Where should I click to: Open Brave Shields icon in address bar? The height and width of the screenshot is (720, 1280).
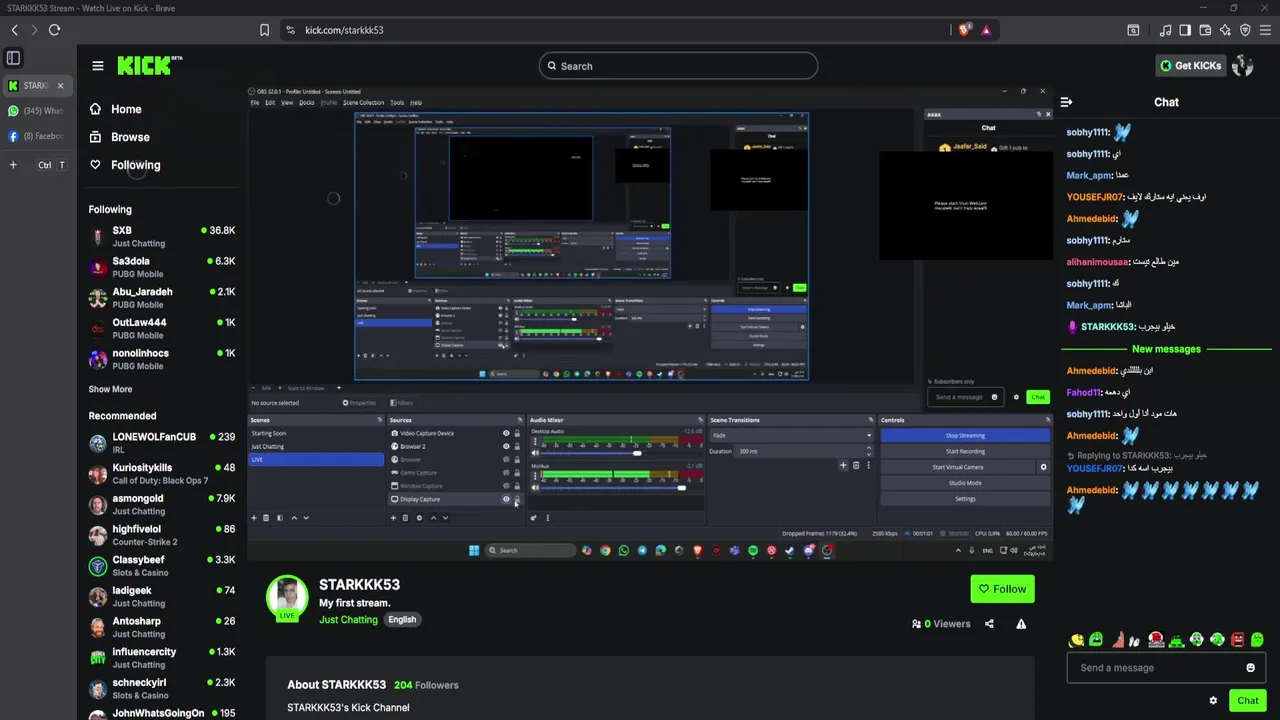(965, 30)
